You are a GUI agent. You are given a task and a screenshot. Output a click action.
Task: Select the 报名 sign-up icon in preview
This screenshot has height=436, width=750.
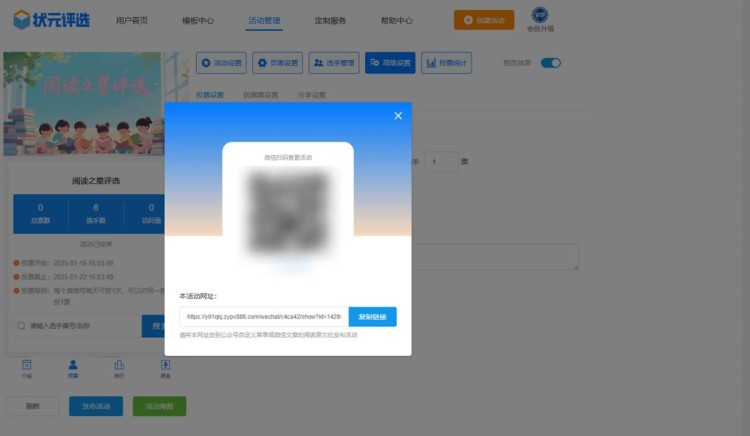coord(165,368)
